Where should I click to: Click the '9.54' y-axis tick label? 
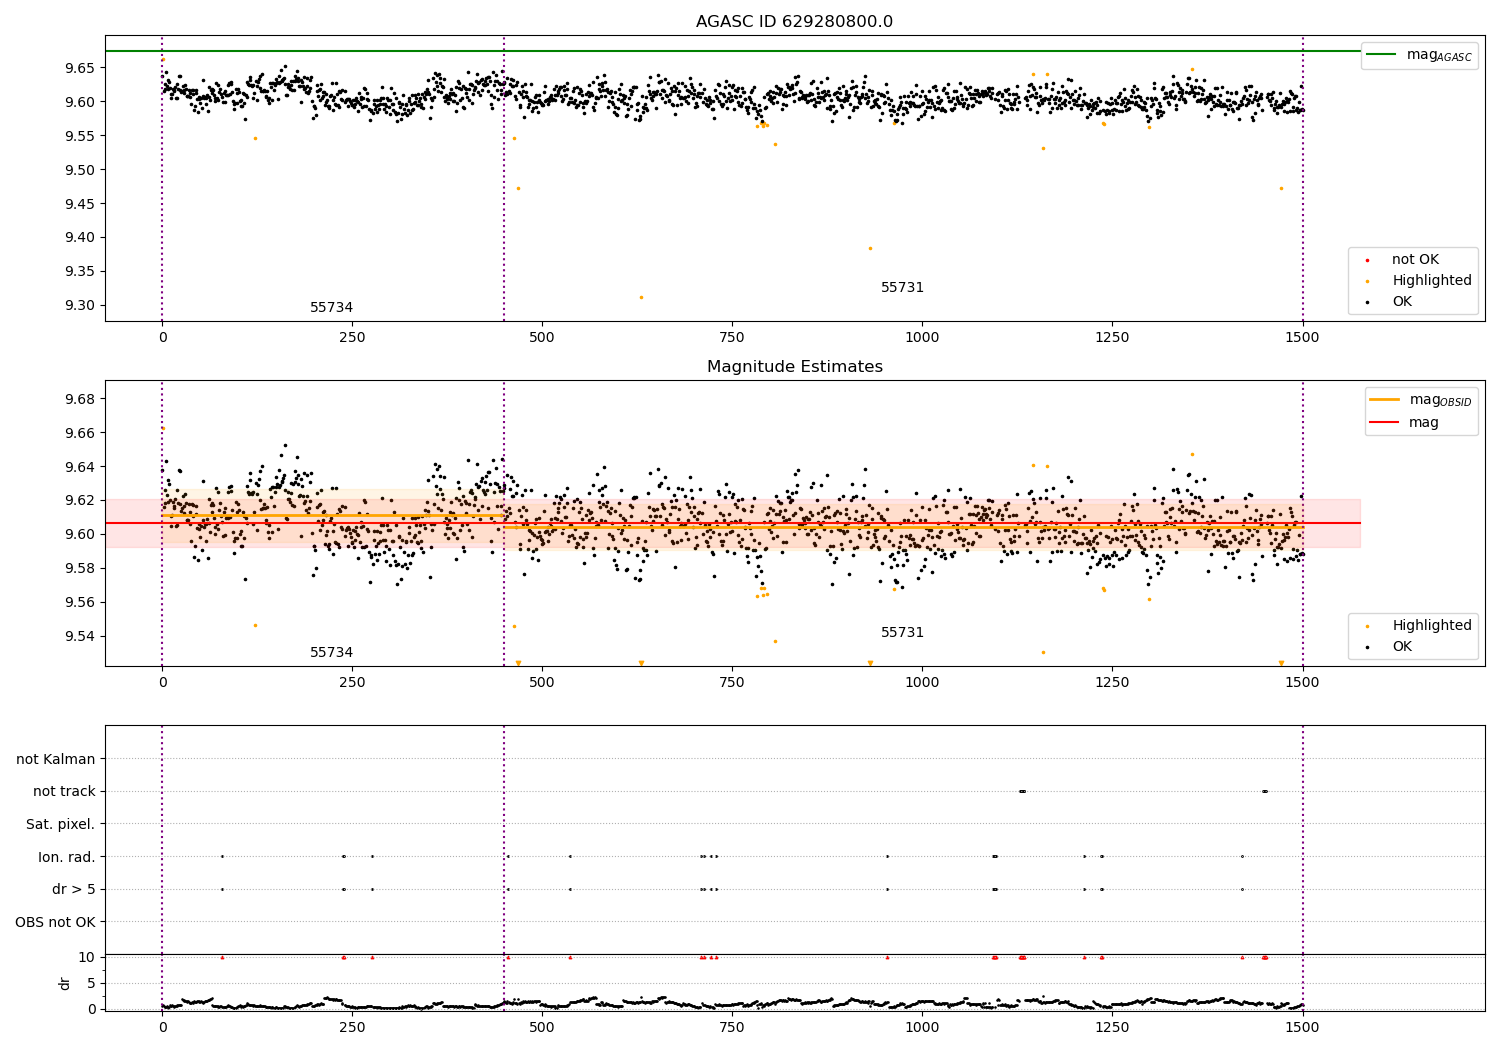[79, 637]
